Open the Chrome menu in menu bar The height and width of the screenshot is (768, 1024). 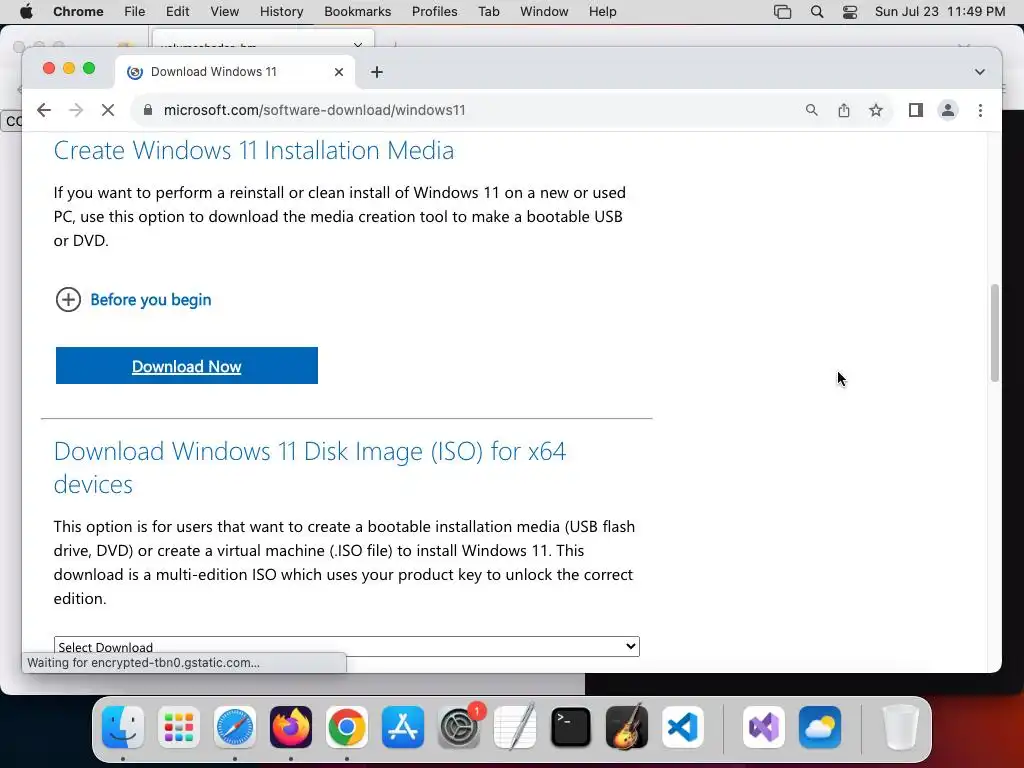point(78,12)
